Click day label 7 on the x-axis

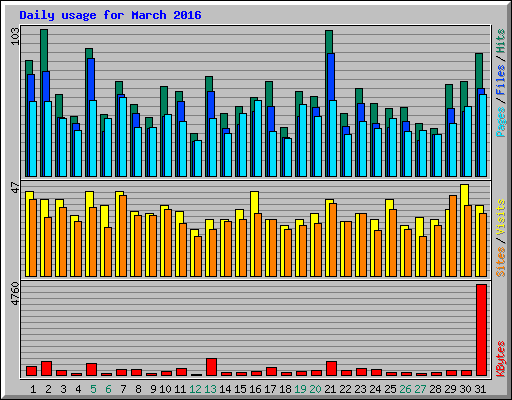(123, 389)
